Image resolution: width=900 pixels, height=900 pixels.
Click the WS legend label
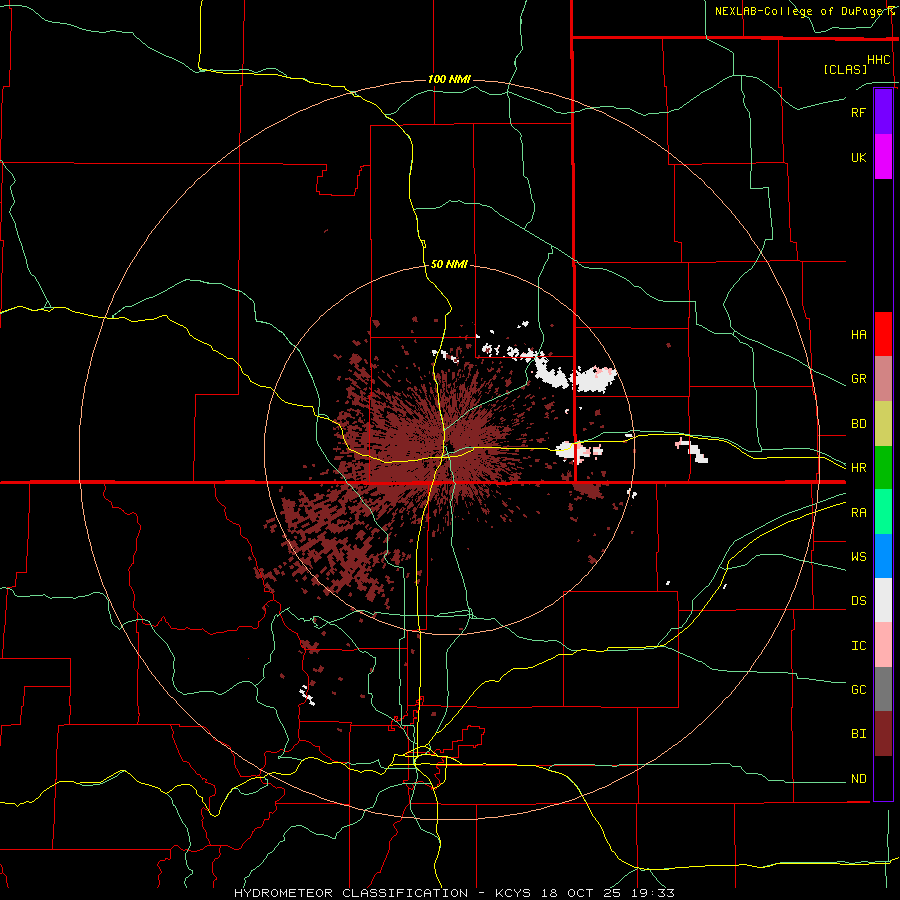pyautogui.click(x=858, y=557)
